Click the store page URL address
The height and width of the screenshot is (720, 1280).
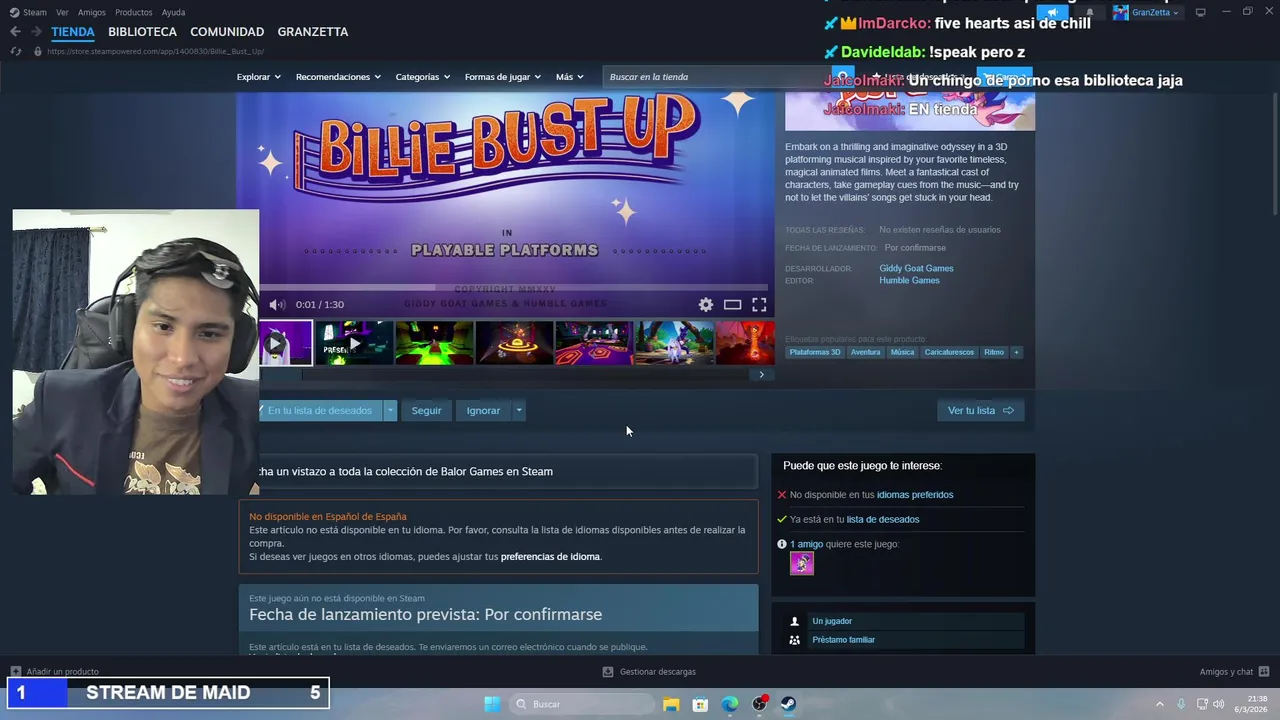coord(155,51)
